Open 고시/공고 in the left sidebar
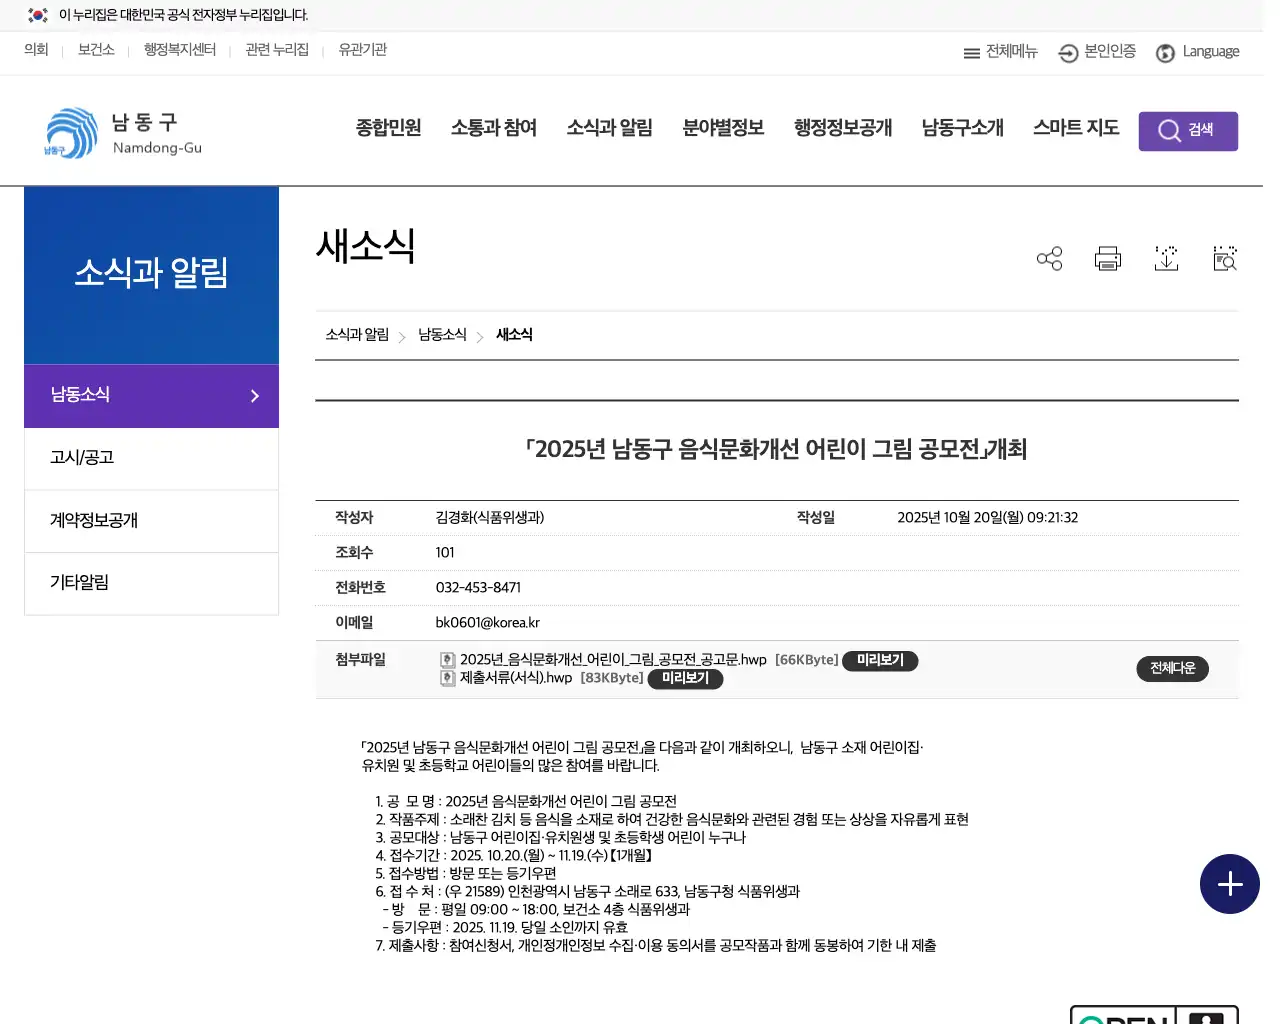This screenshot has height=1024, width=1280. [x=82, y=457]
